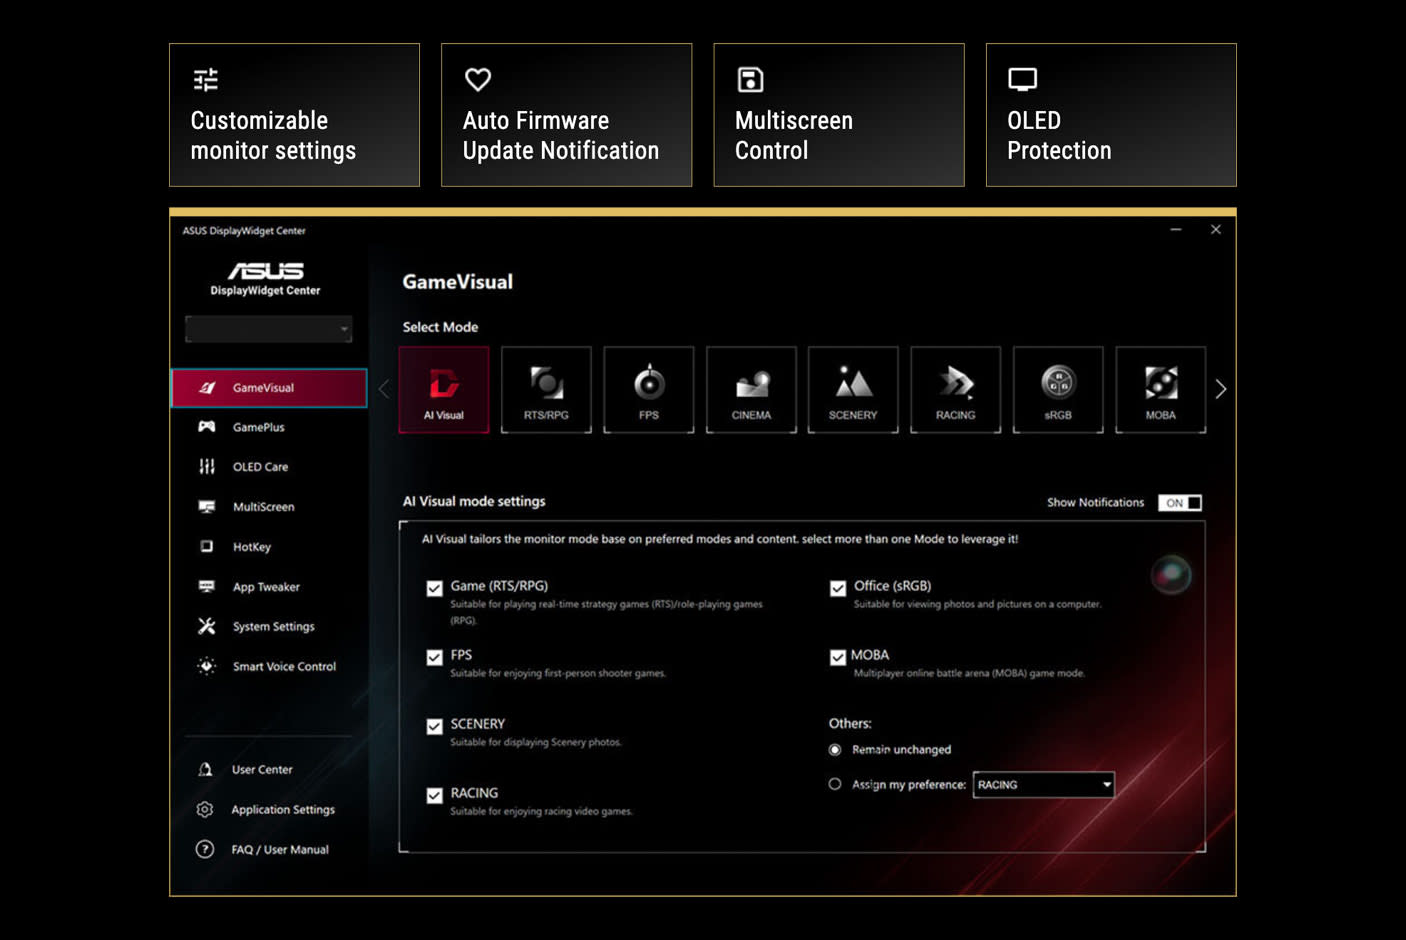Show previous modes with left arrow
The image size is (1406, 940).
[384, 389]
